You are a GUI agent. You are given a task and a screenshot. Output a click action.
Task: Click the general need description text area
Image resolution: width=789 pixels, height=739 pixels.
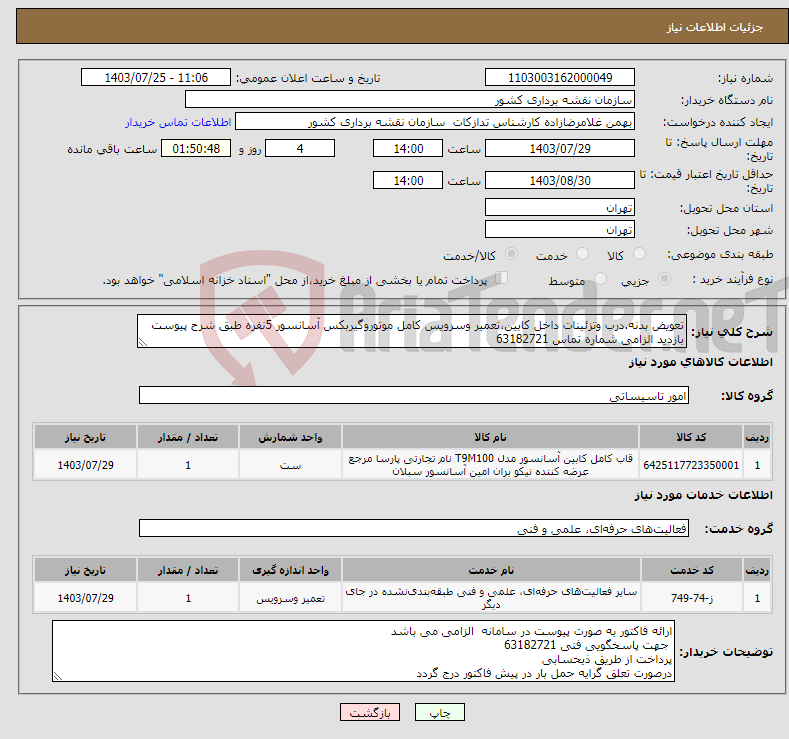412,332
